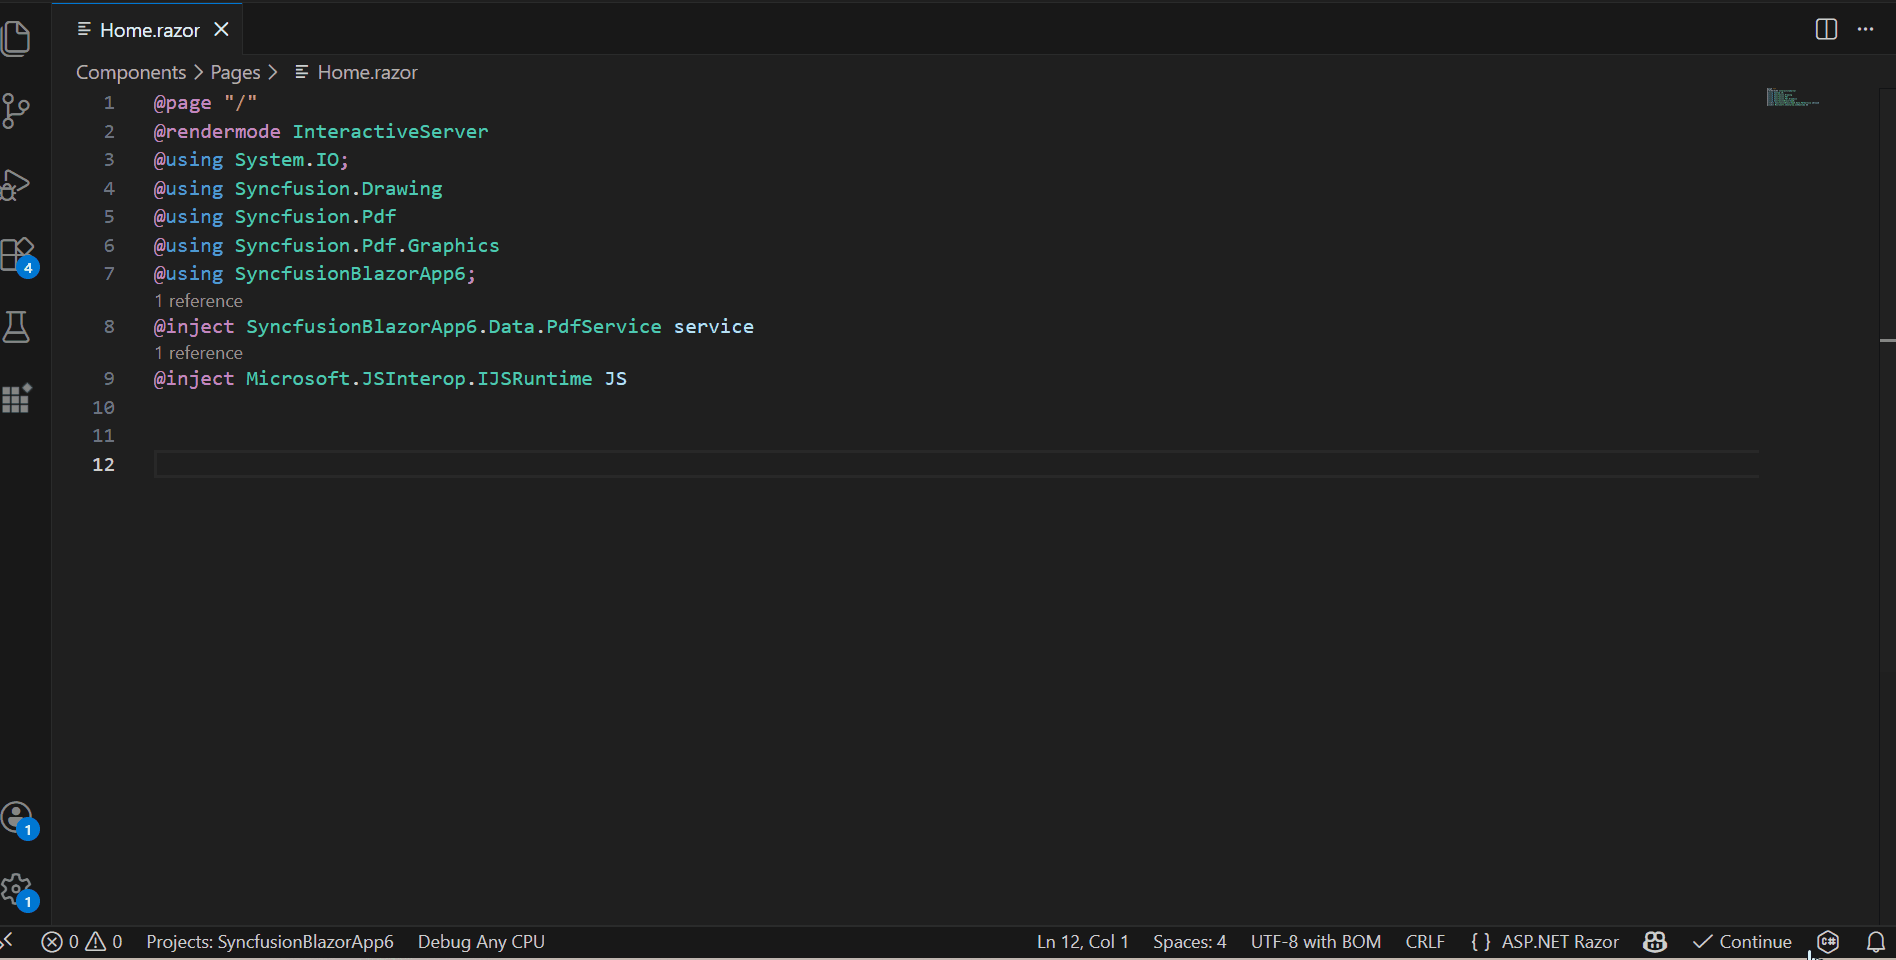Open the Run and Debug panel
The width and height of the screenshot is (1896, 960).
[18, 184]
